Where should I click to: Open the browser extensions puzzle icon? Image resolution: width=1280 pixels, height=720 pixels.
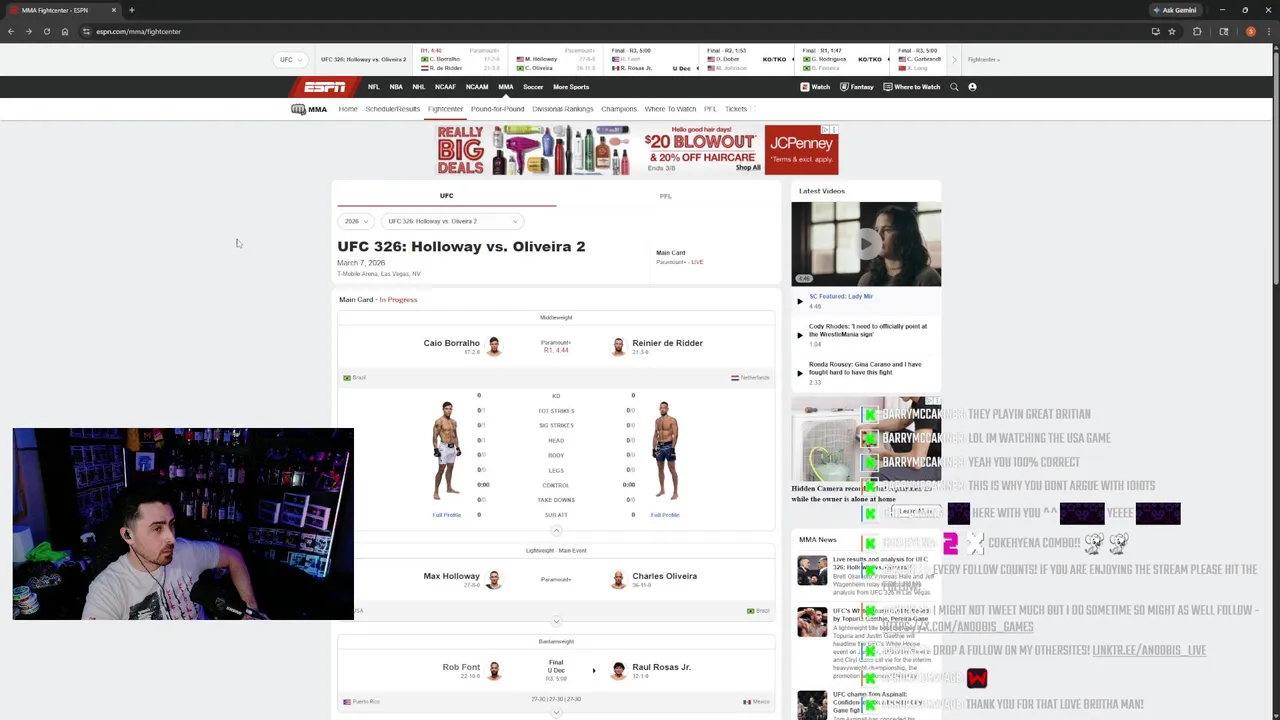pyautogui.click(x=1197, y=31)
